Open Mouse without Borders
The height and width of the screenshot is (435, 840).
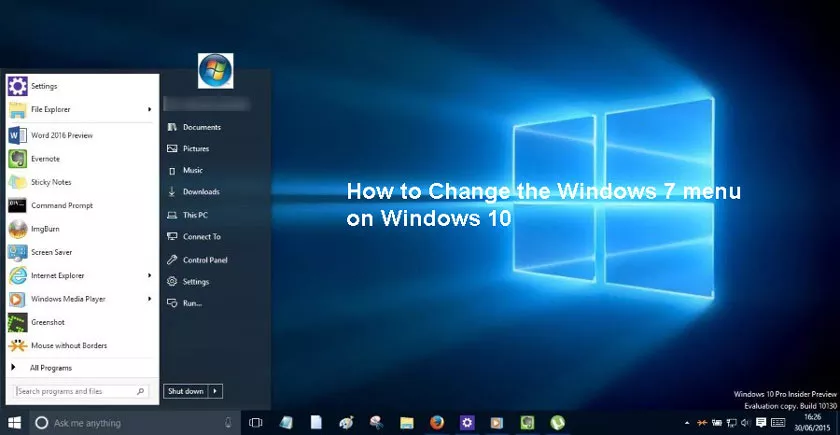82,346
